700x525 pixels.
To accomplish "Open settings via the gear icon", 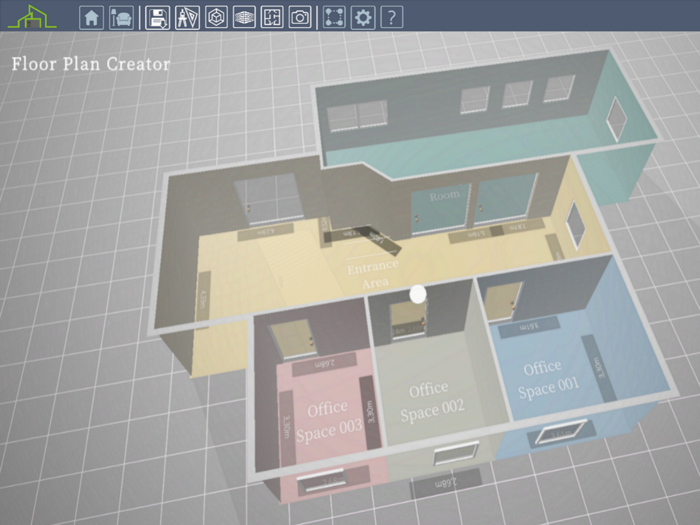I will coord(362,18).
